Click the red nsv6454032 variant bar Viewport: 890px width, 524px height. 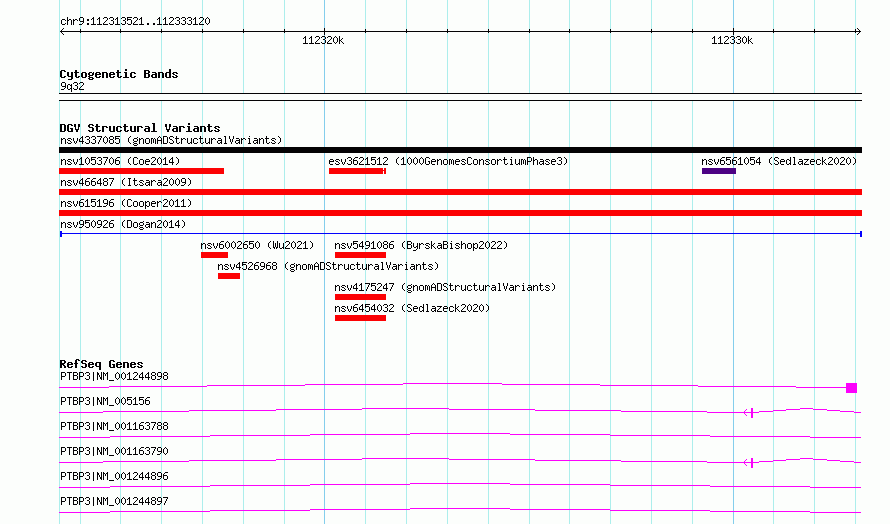pos(360,318)
